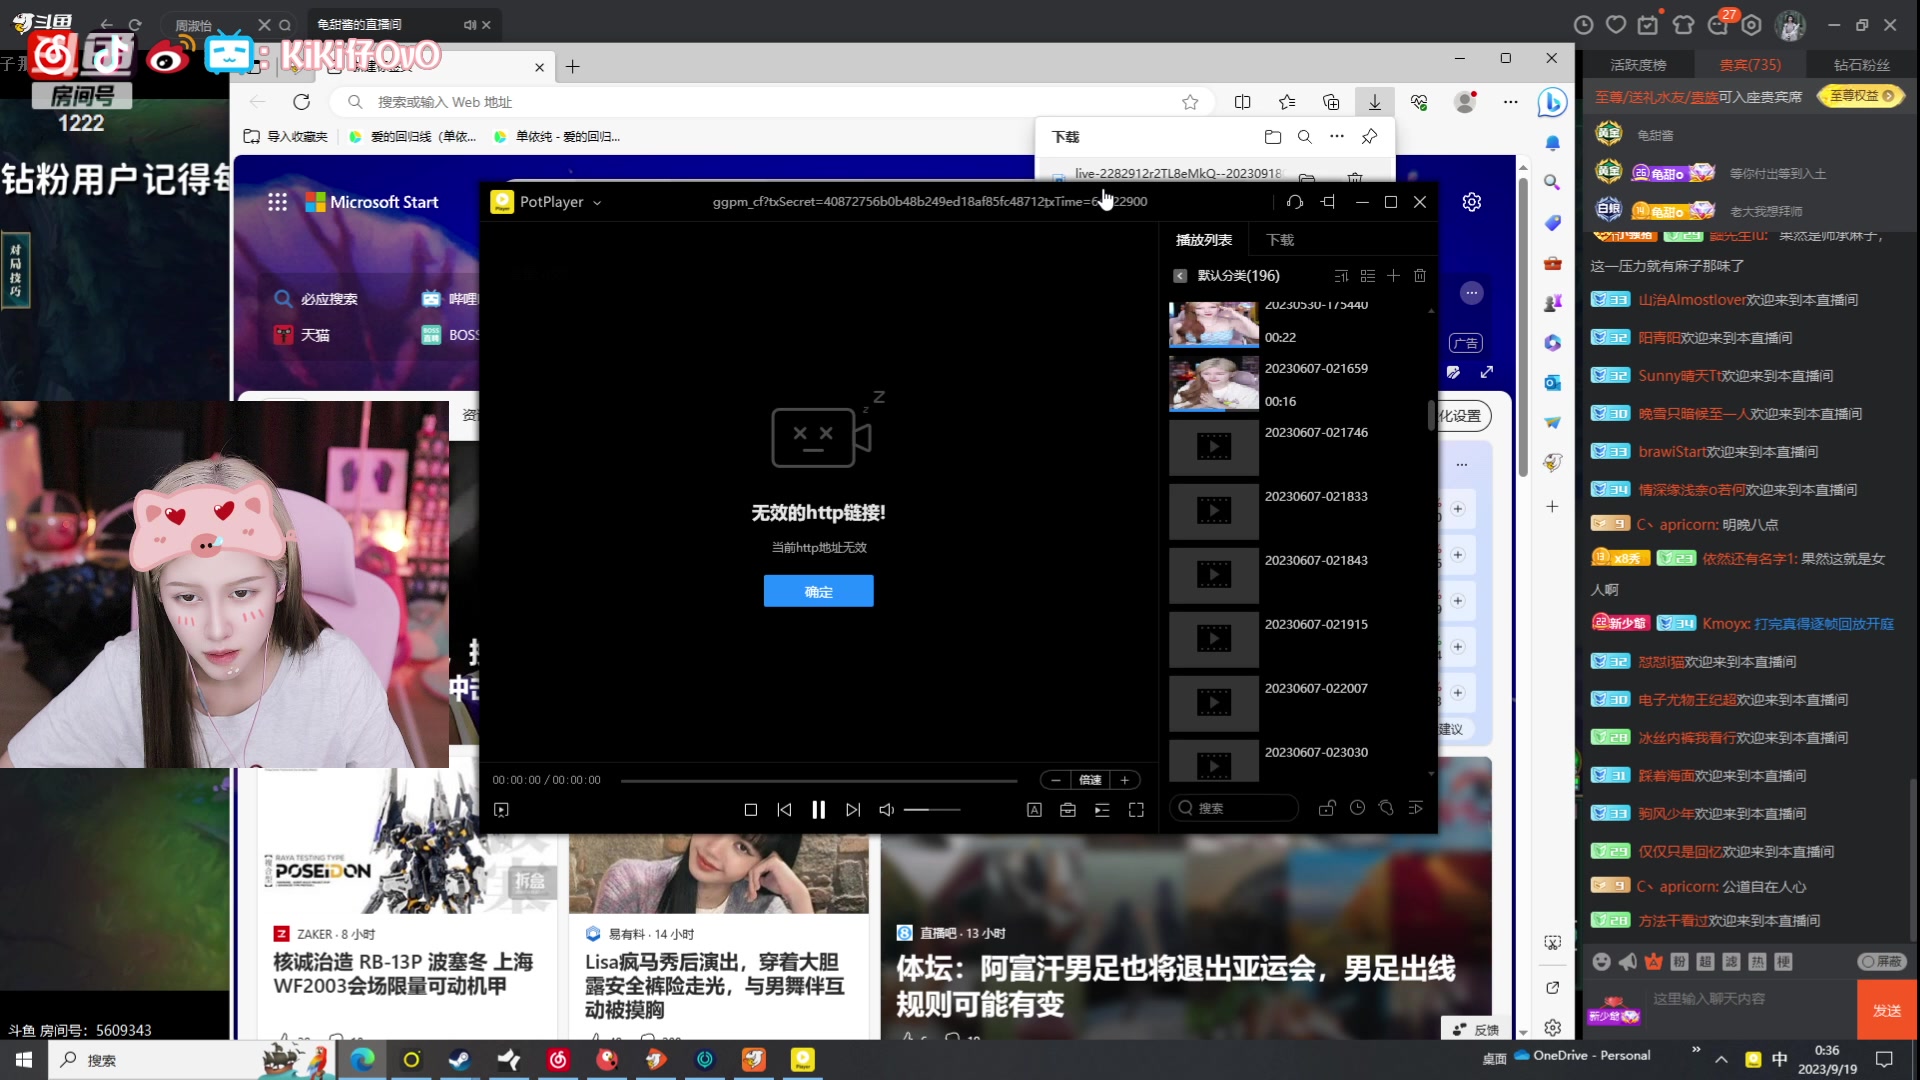The width and height of the screenshot is (1920, 1080).
Task: Delete playlist items with the trash icon
Action: tap(1420, 276)
